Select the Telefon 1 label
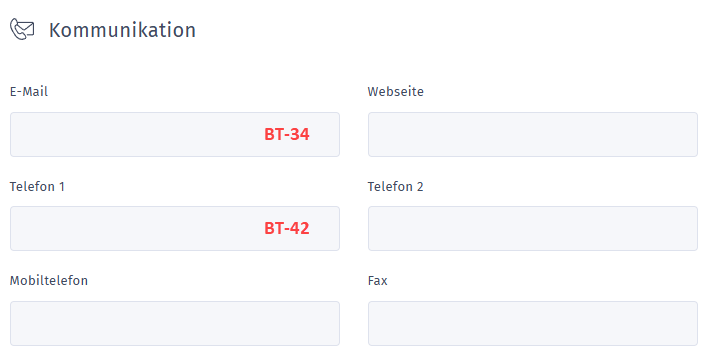 point(37,186)
